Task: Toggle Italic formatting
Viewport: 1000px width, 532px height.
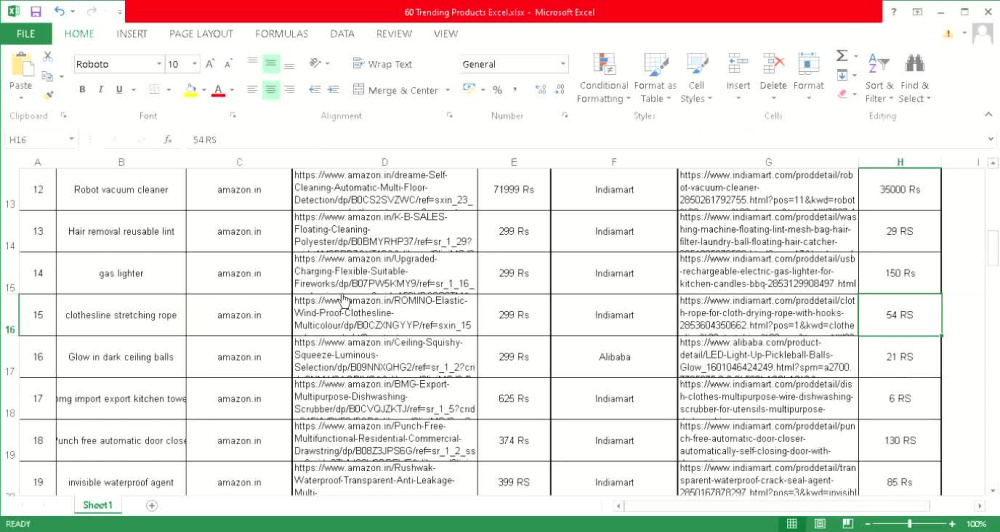Action: click(x=100, y=90)
